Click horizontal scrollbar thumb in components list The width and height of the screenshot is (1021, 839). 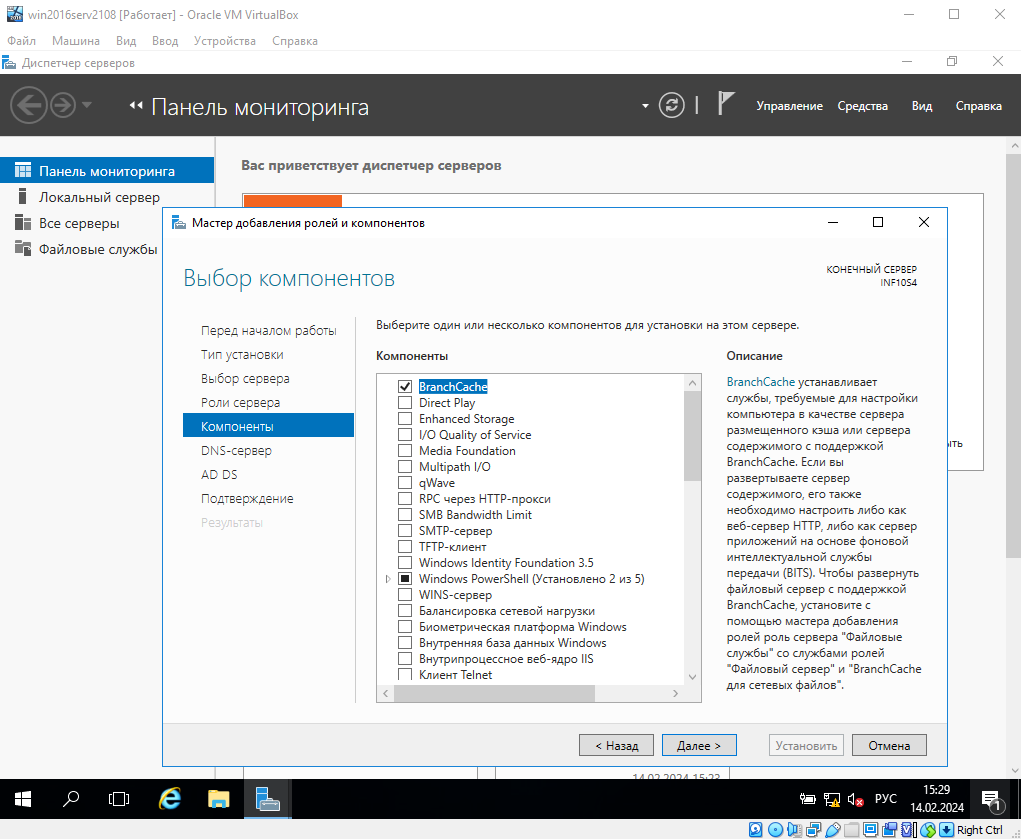pos(494,694)
